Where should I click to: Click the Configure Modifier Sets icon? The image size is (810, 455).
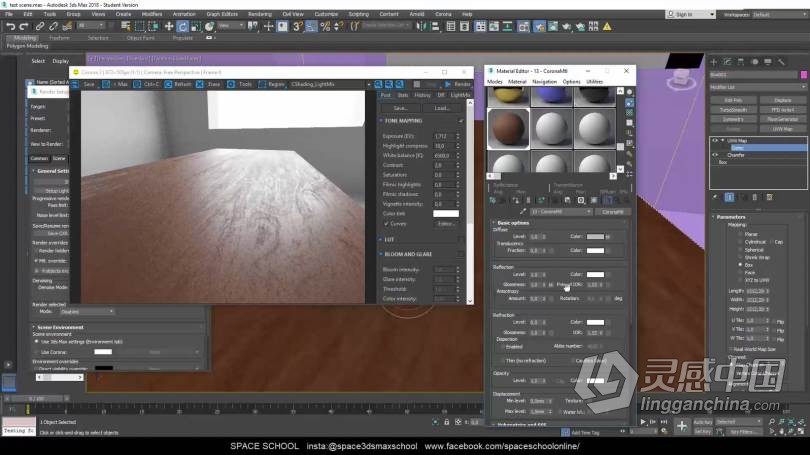click(x=769, y=197)
